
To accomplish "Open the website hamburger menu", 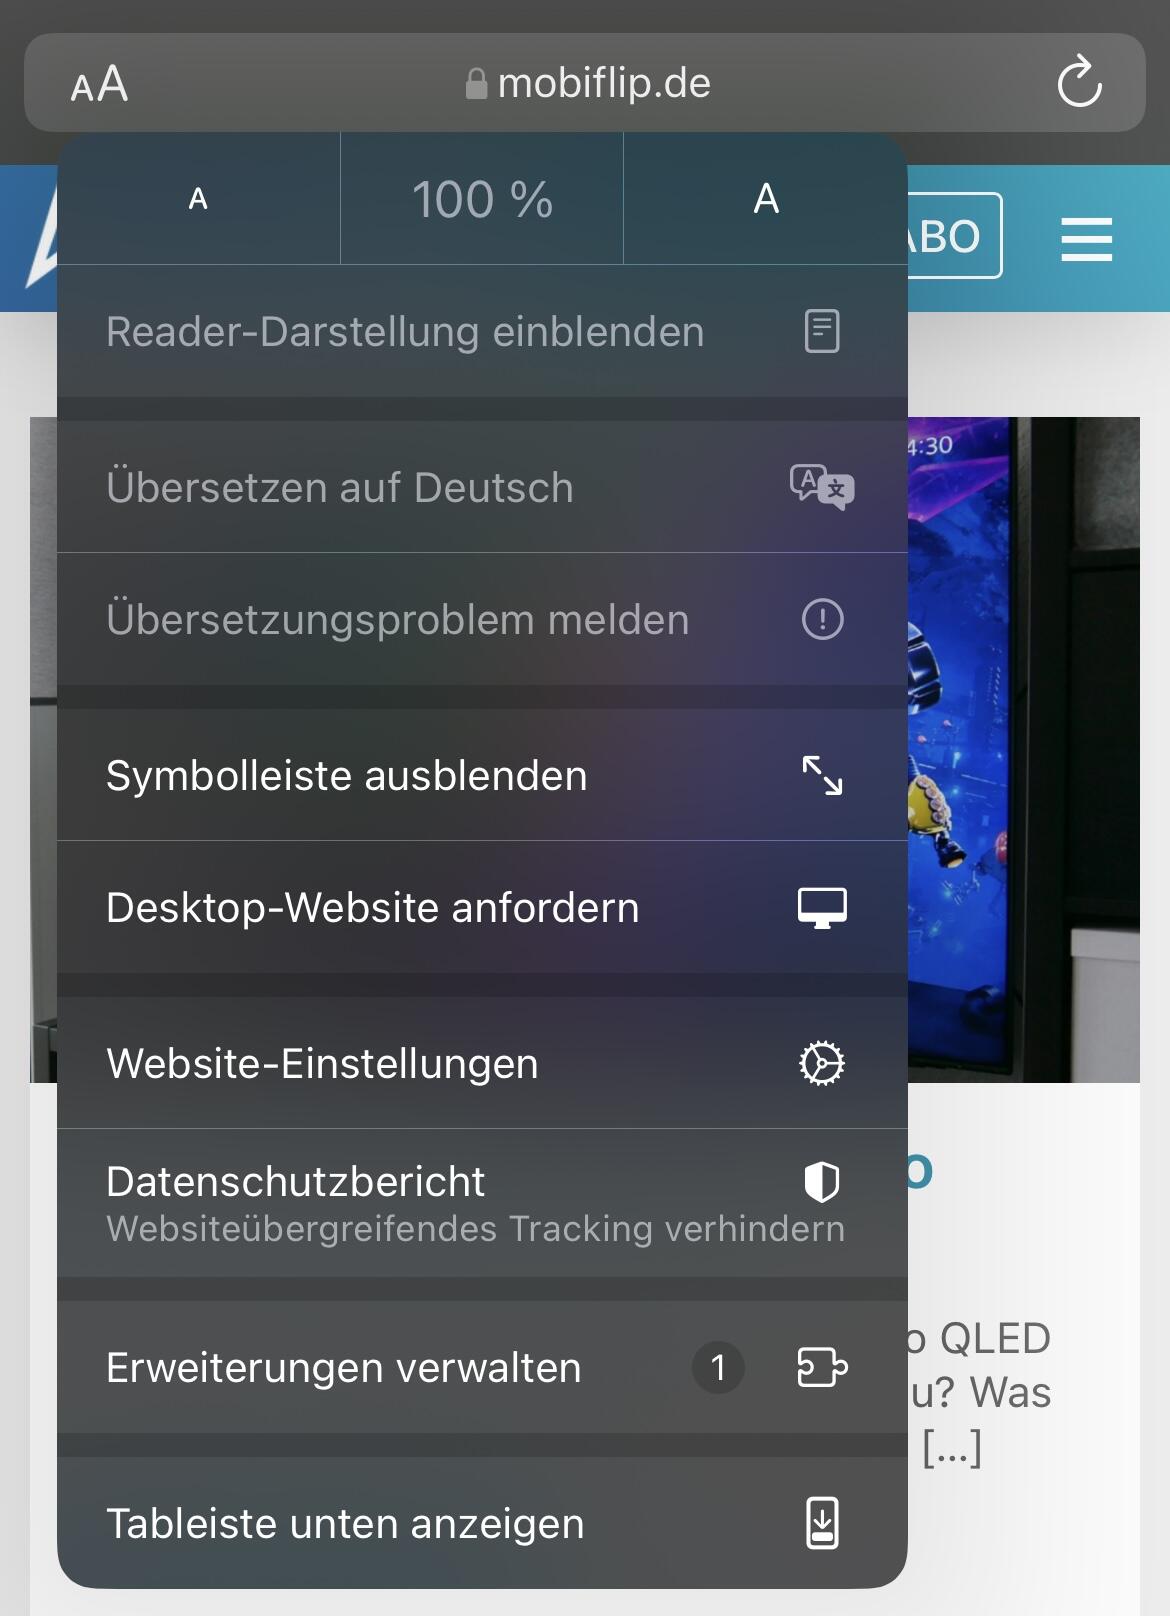I will point(1086,239).
